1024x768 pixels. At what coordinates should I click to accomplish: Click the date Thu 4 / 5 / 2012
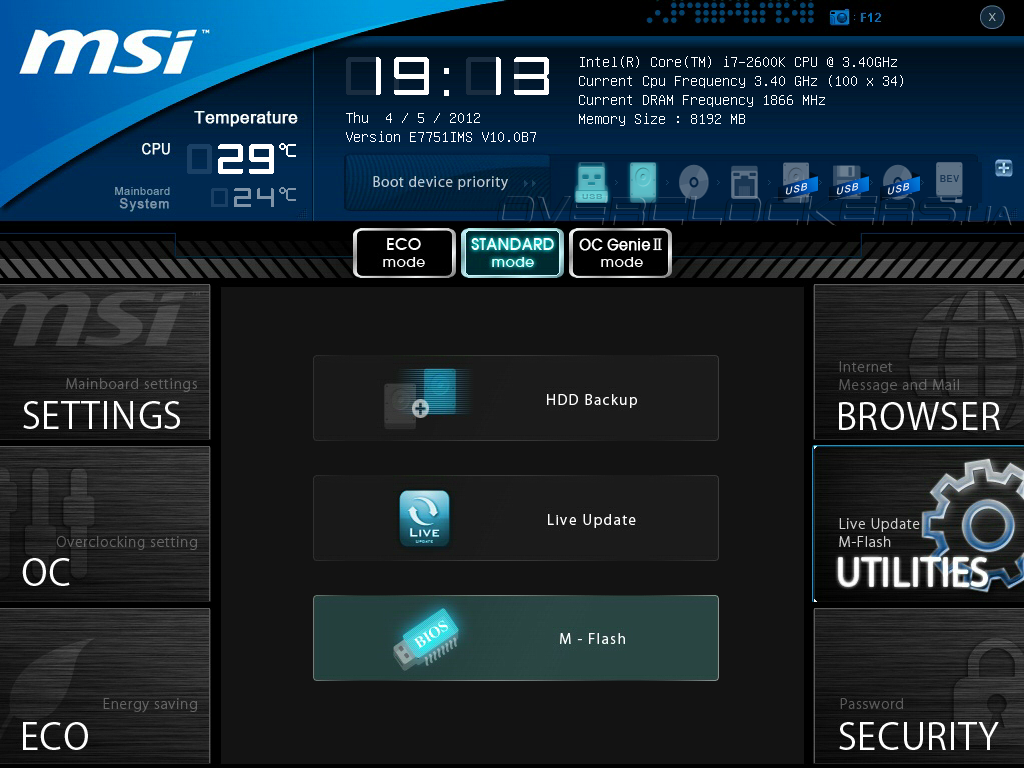click(x=413, y=118)
